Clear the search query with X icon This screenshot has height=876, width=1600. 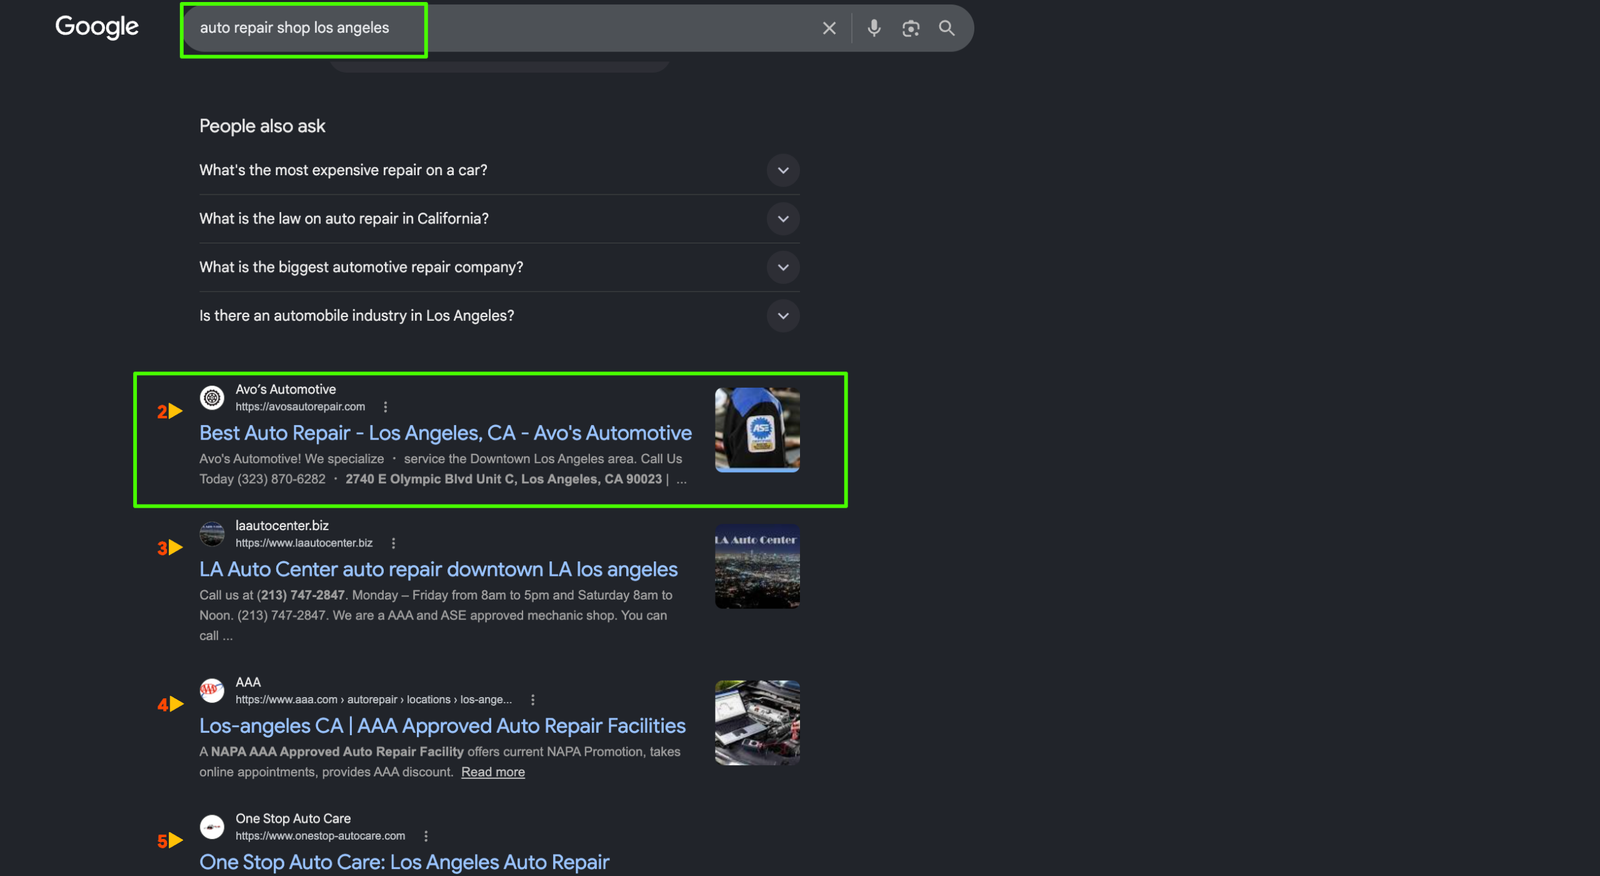[829, 28]
